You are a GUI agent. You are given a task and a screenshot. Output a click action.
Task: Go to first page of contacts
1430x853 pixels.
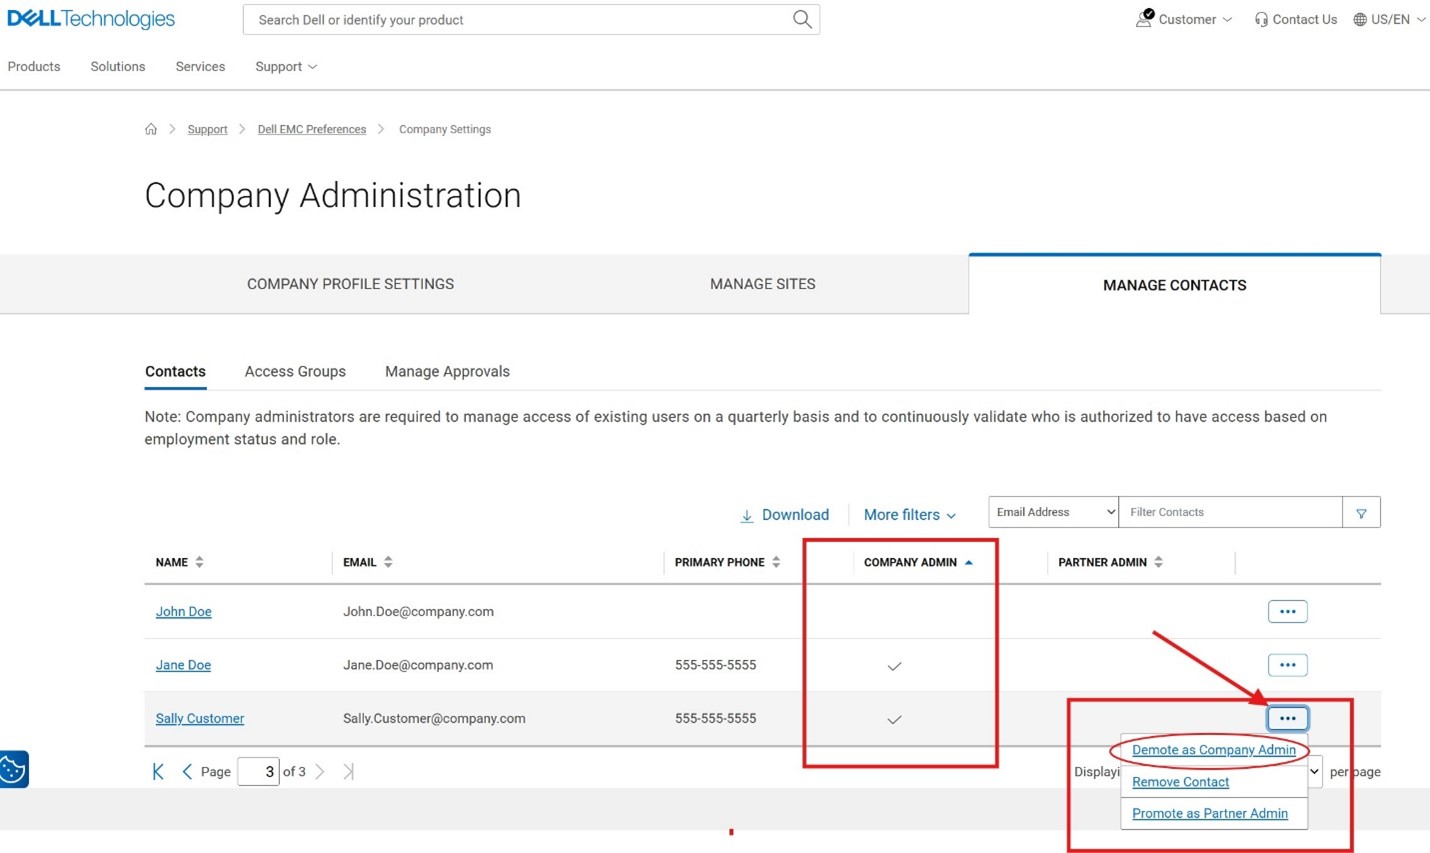158,772
